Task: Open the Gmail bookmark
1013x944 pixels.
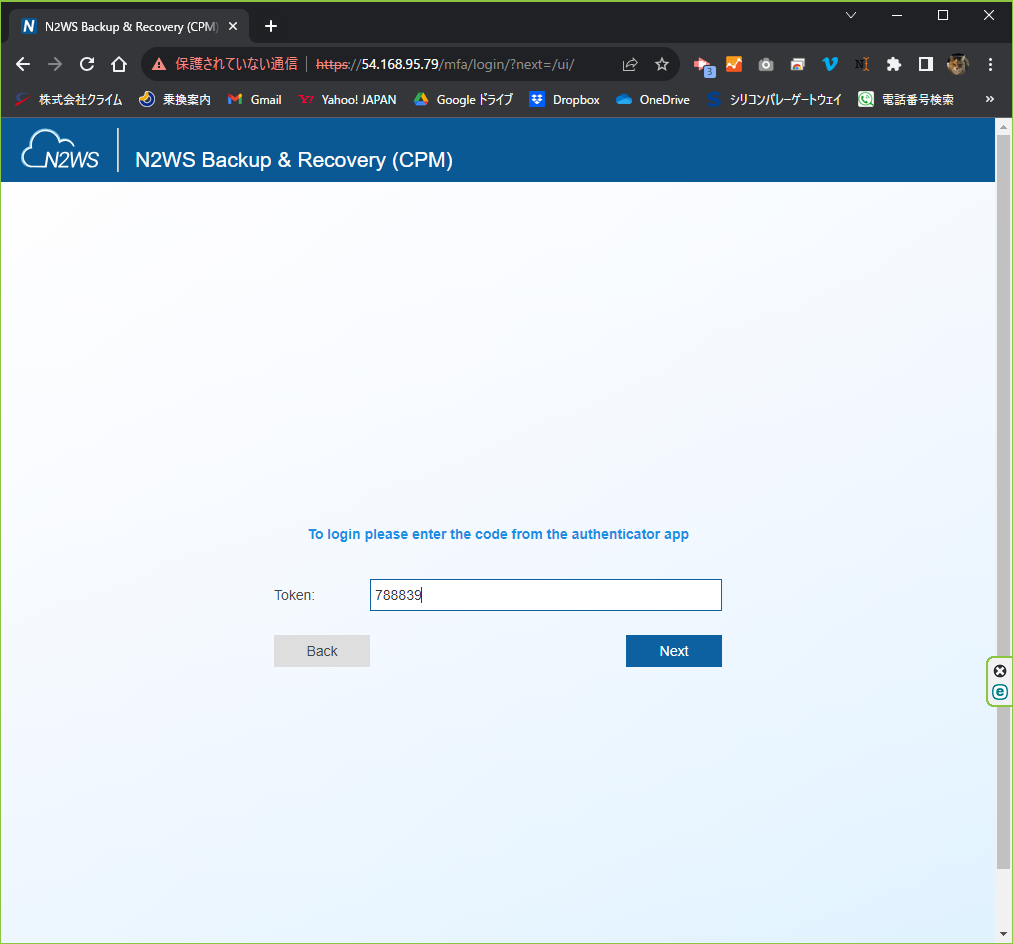Action: pos(255,100)
